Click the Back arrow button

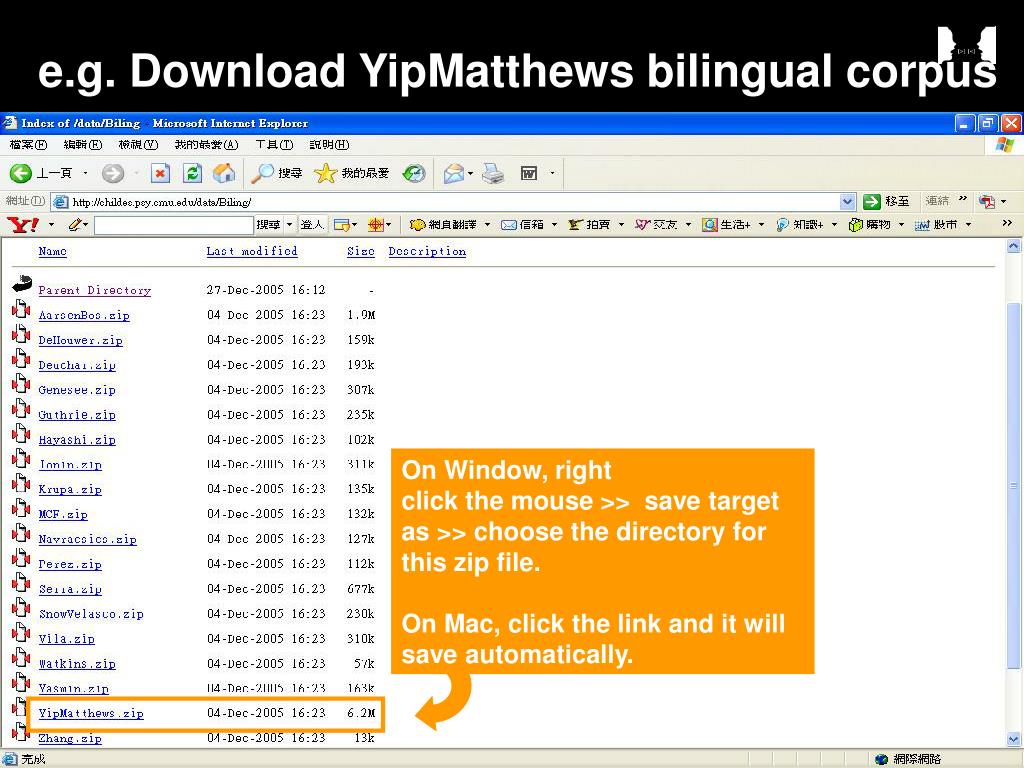tap(21, 173)
